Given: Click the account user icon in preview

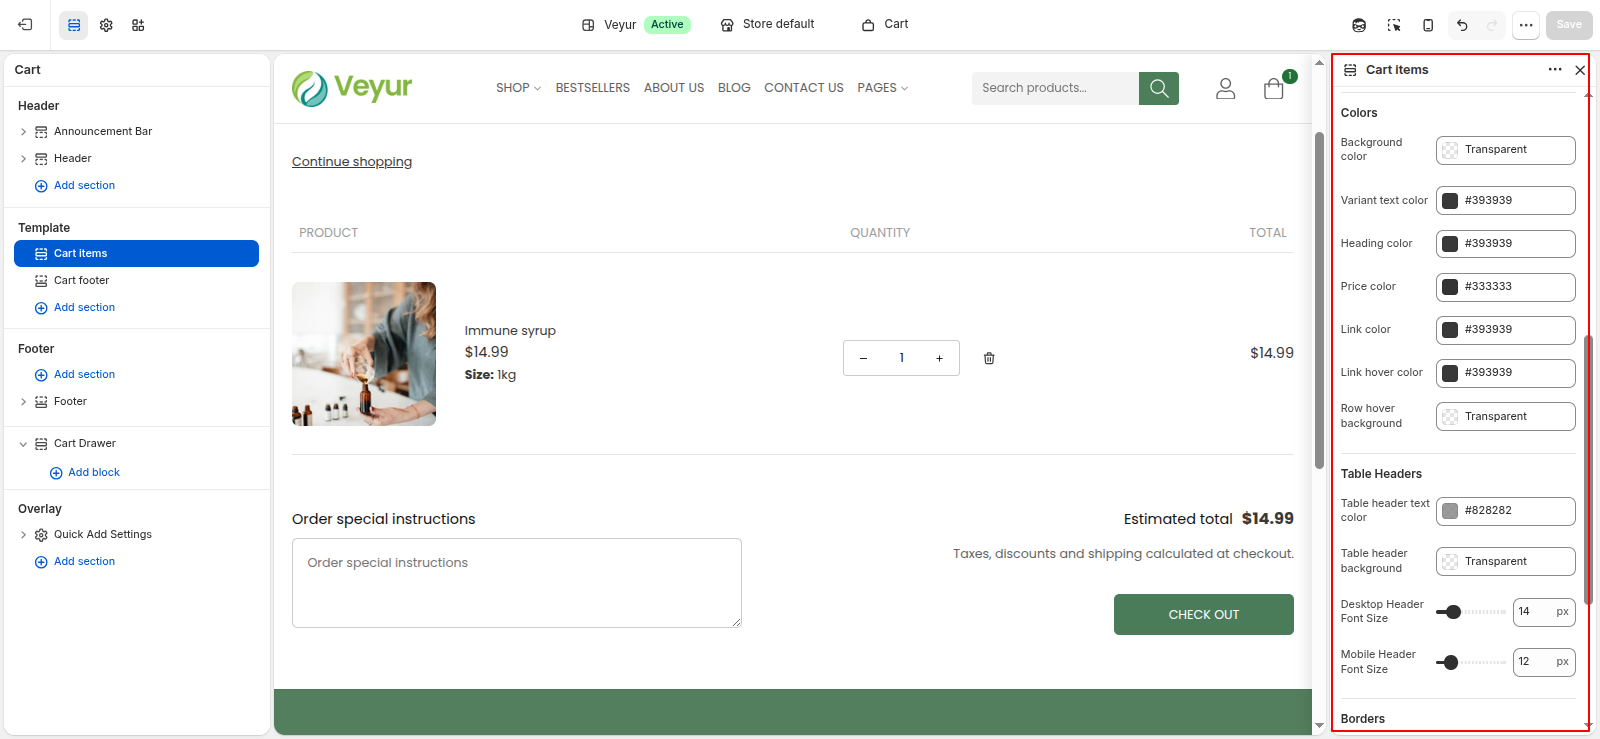Looking at the screenshot, I should pos(1225,88).
